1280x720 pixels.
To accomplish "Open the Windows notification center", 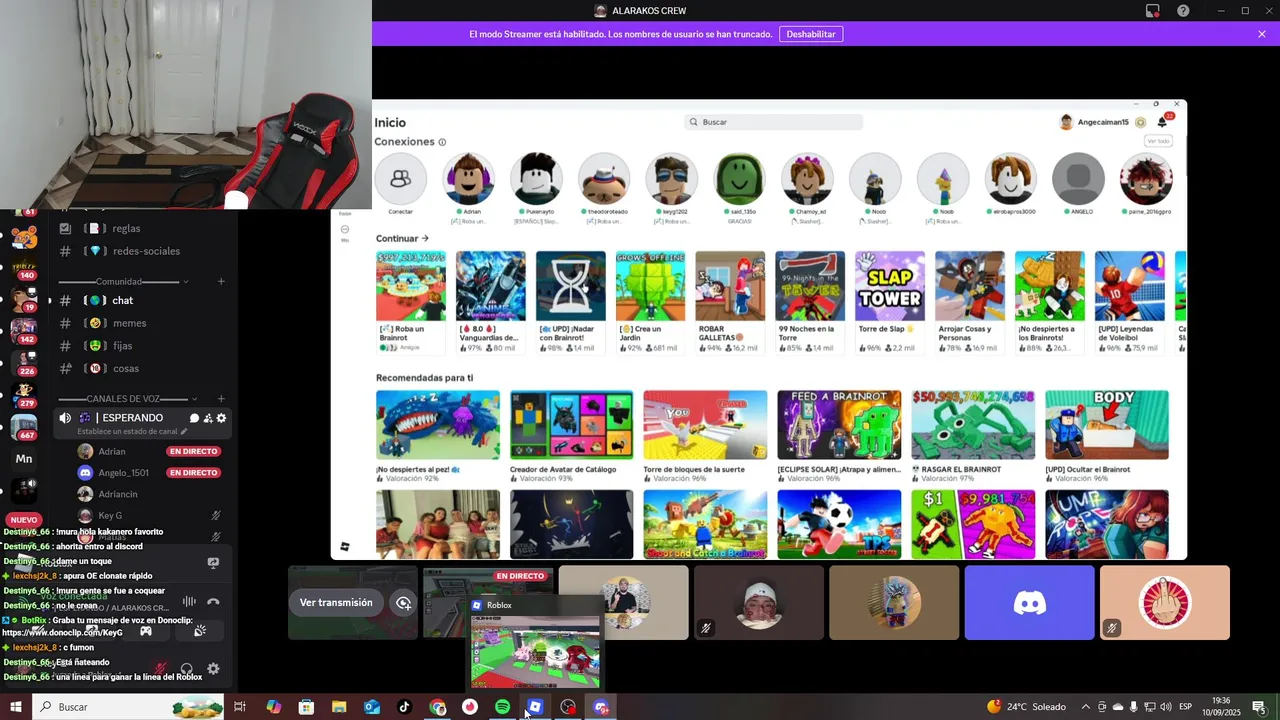I will pyautogui.click(x=1259, y=707).
